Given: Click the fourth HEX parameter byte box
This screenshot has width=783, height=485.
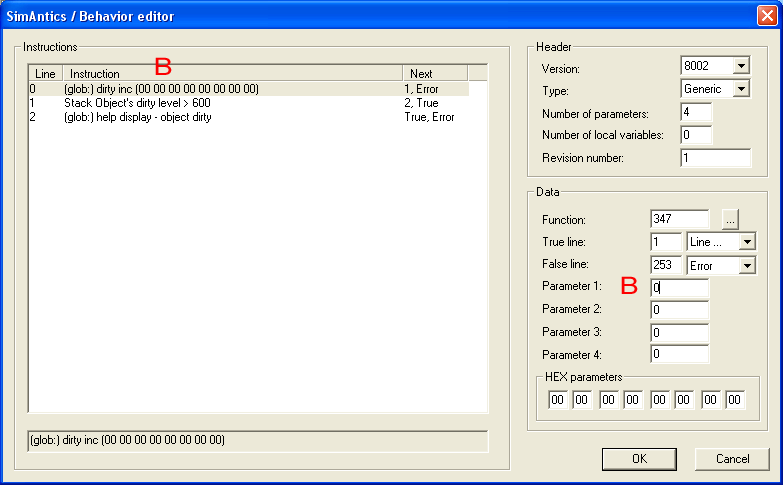Looking at the screenshot, I should (633, 400).
